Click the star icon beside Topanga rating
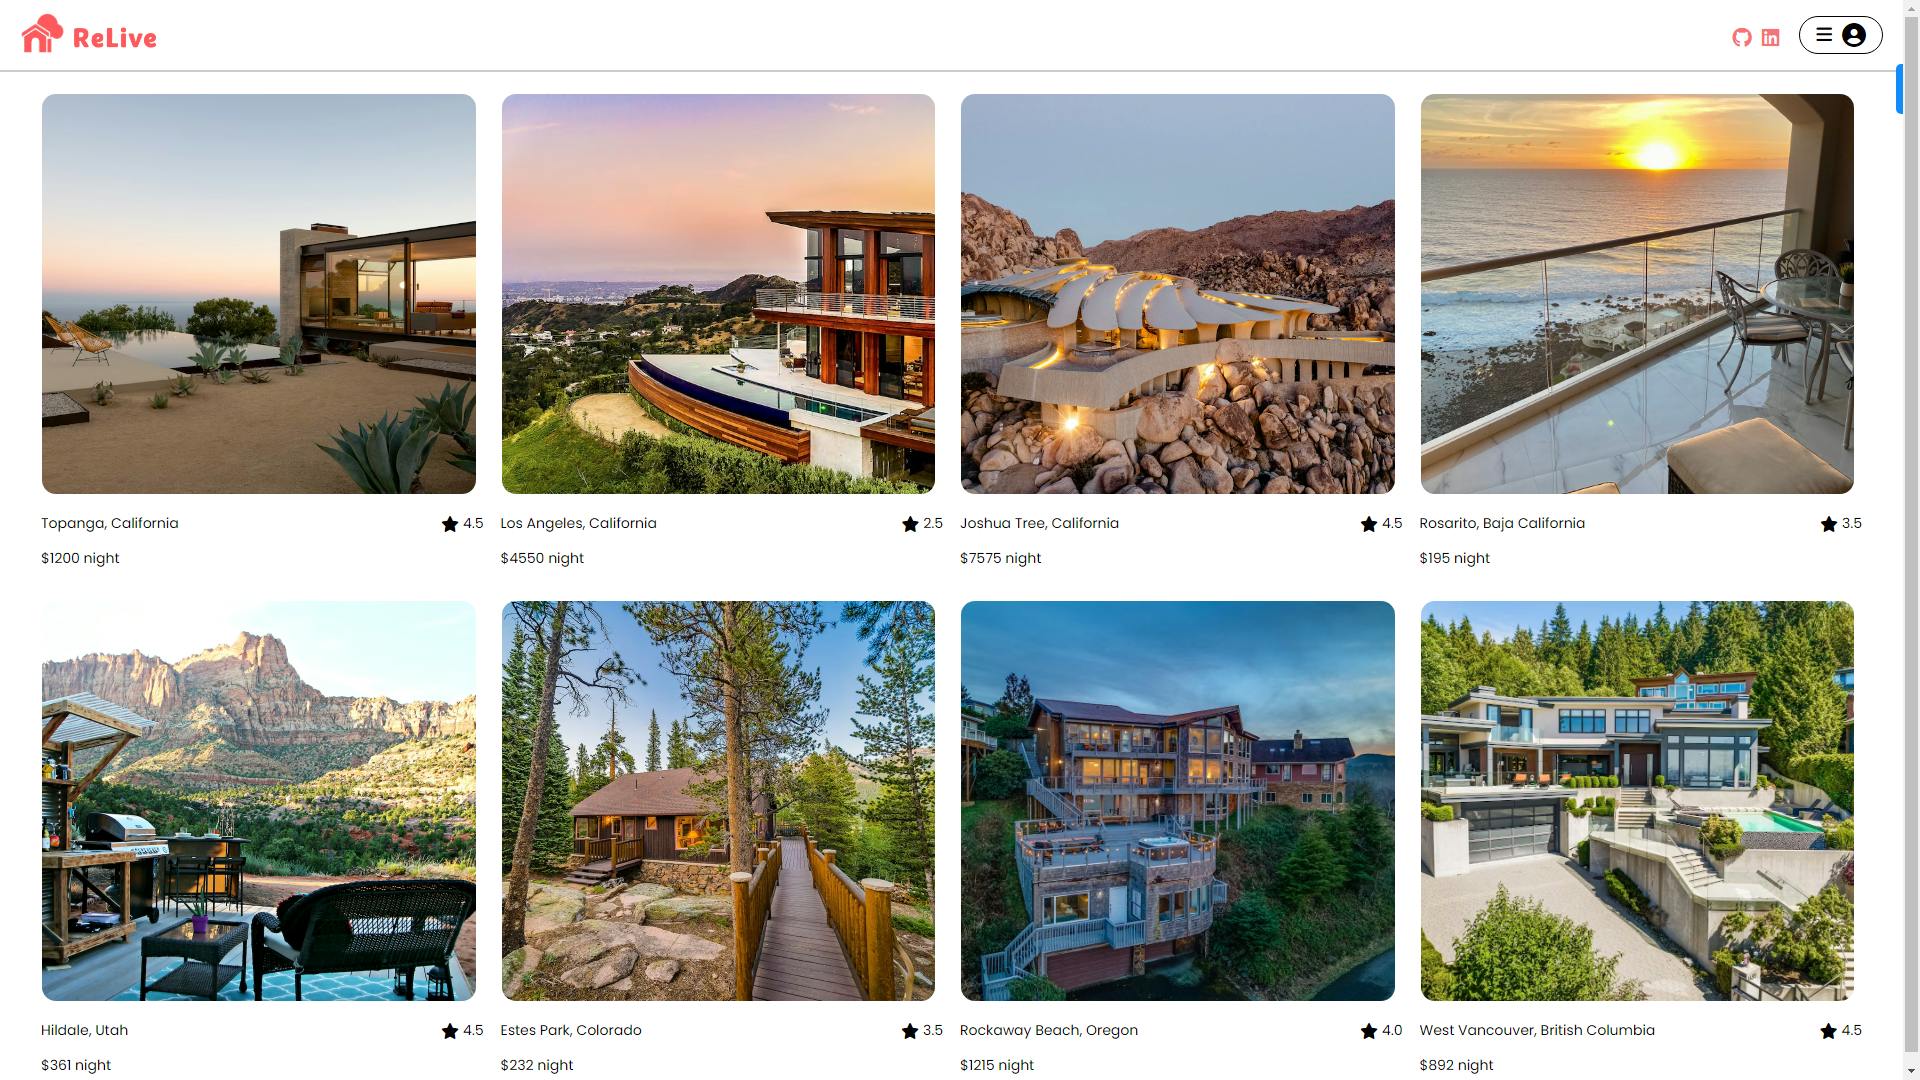The image size is (1920, 1080). [x=450, y=524]
